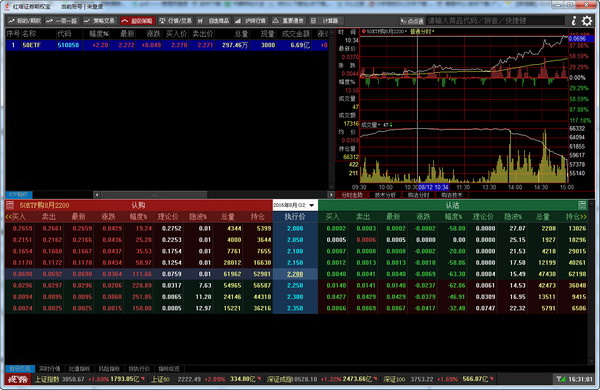
Task: Switch to the 风险指标 bottom tab
Action: [x=109, y=369]
